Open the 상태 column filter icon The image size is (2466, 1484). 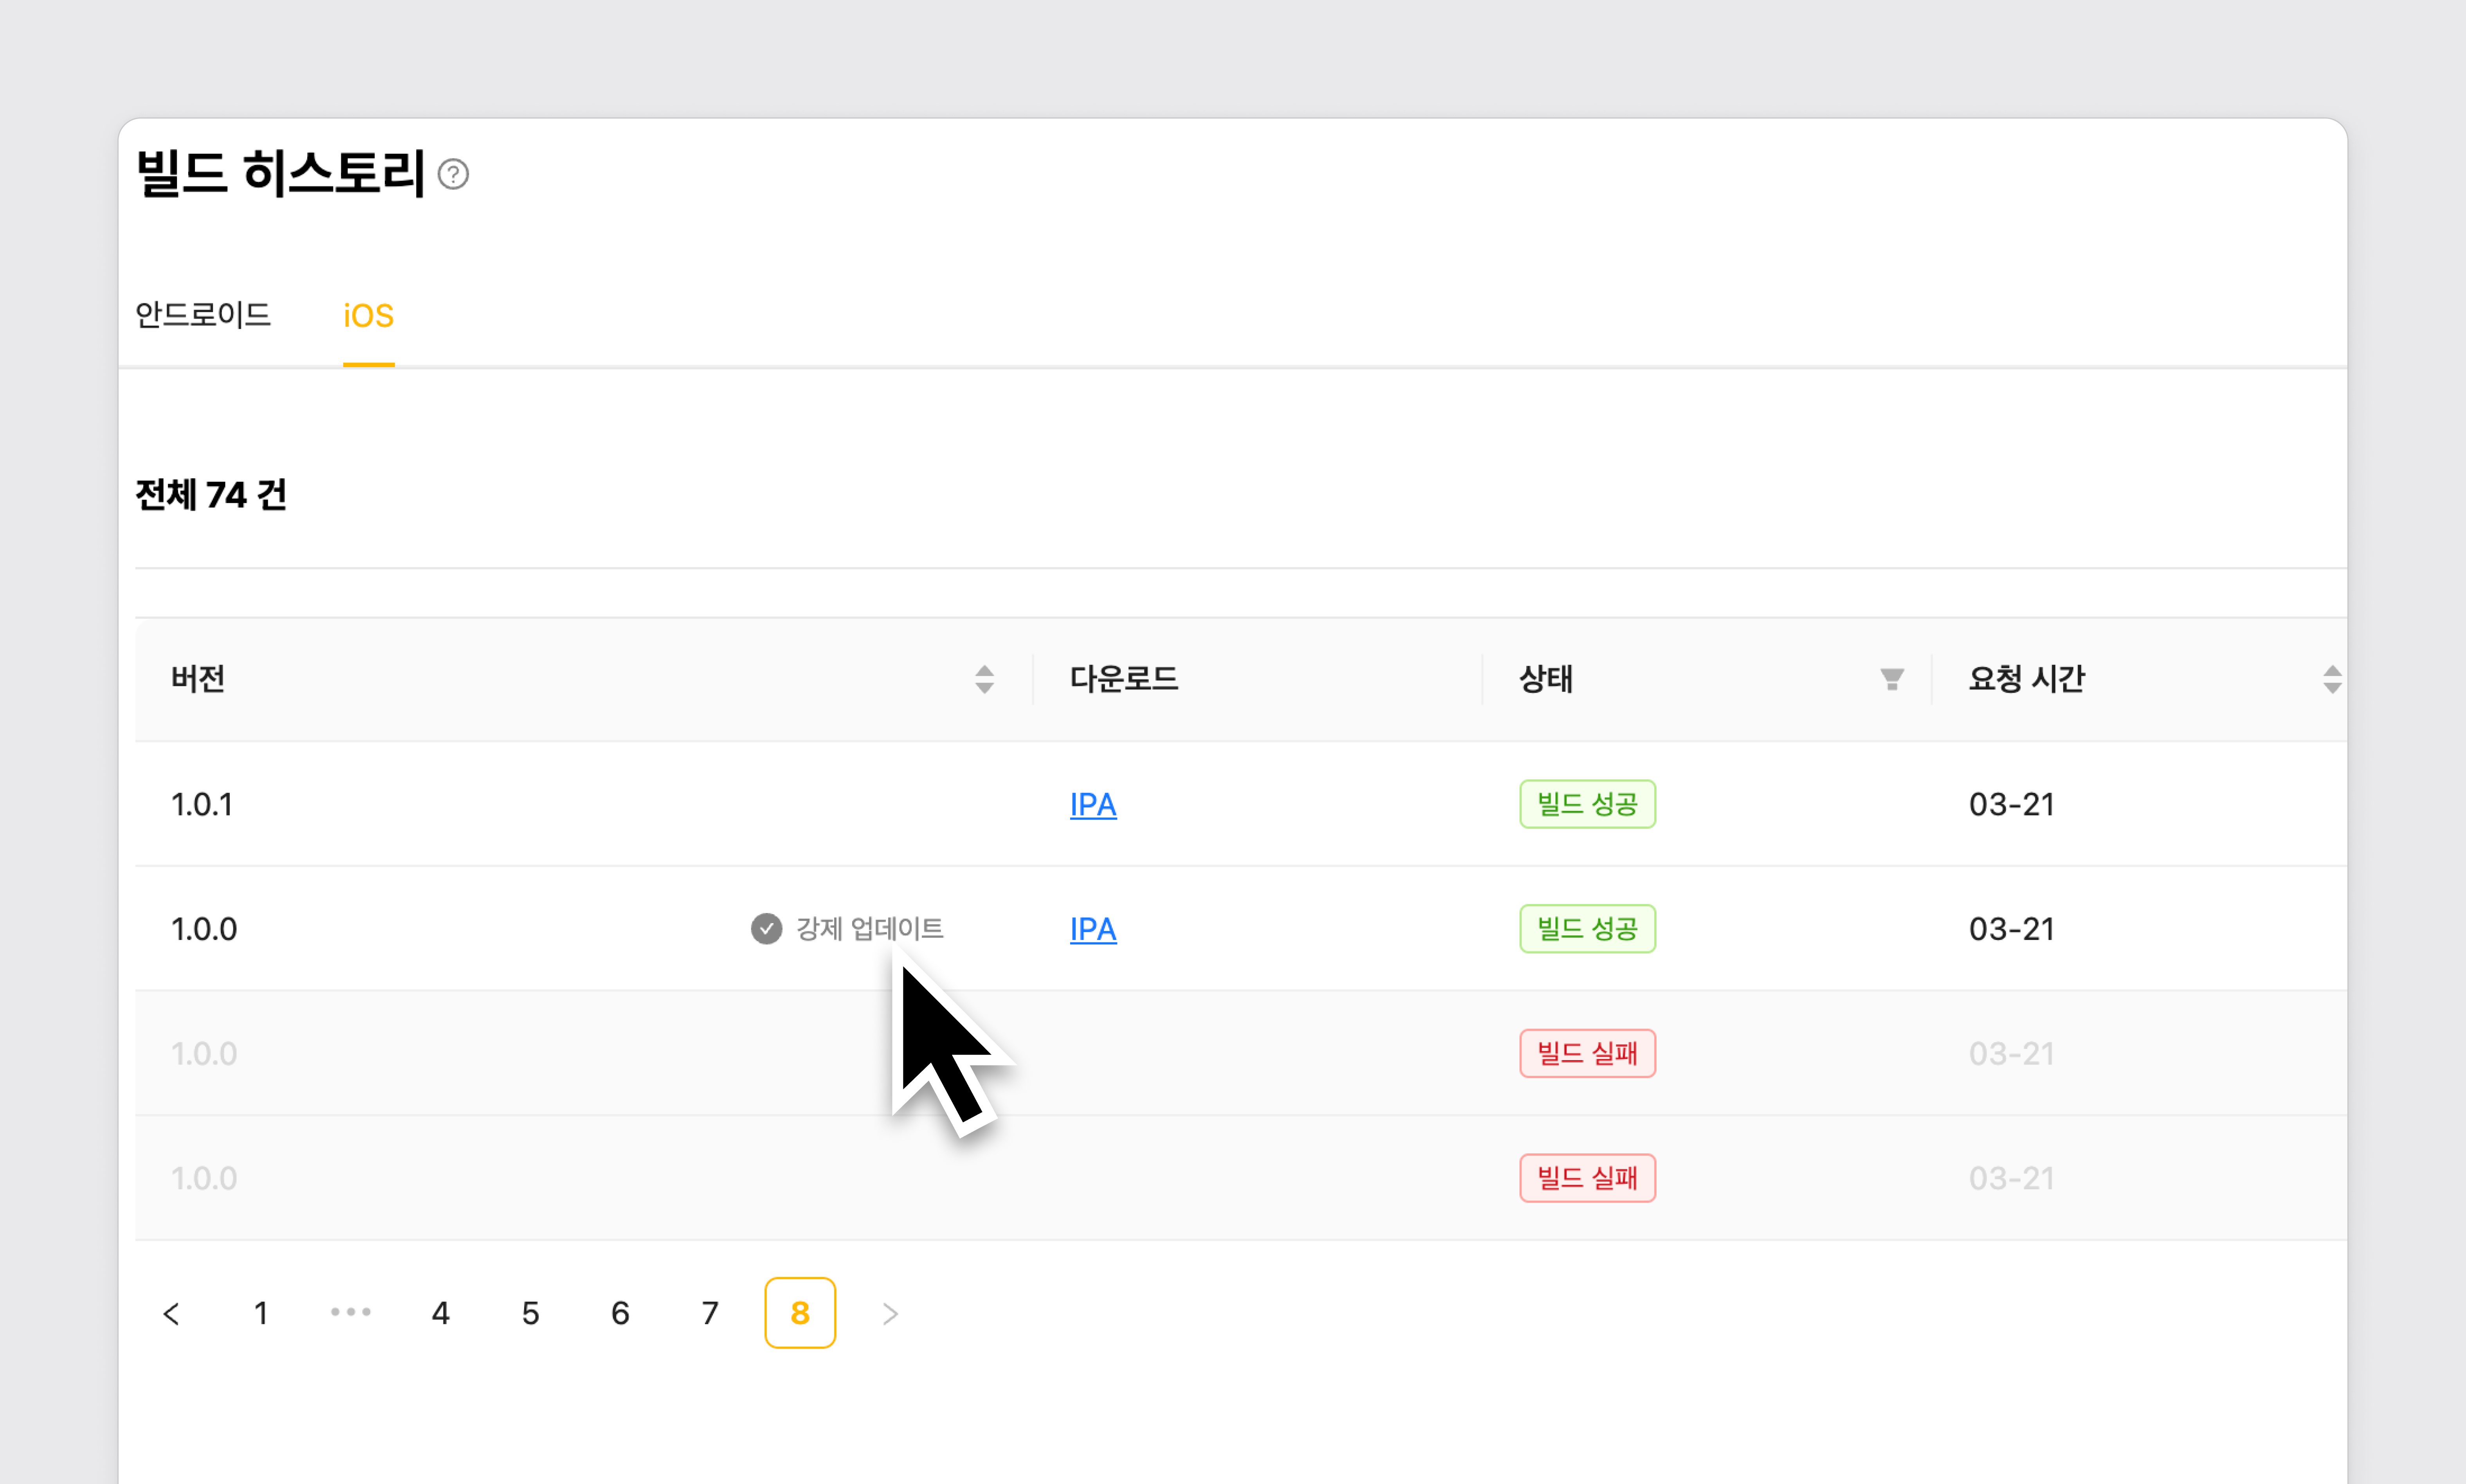point(1891,679)
